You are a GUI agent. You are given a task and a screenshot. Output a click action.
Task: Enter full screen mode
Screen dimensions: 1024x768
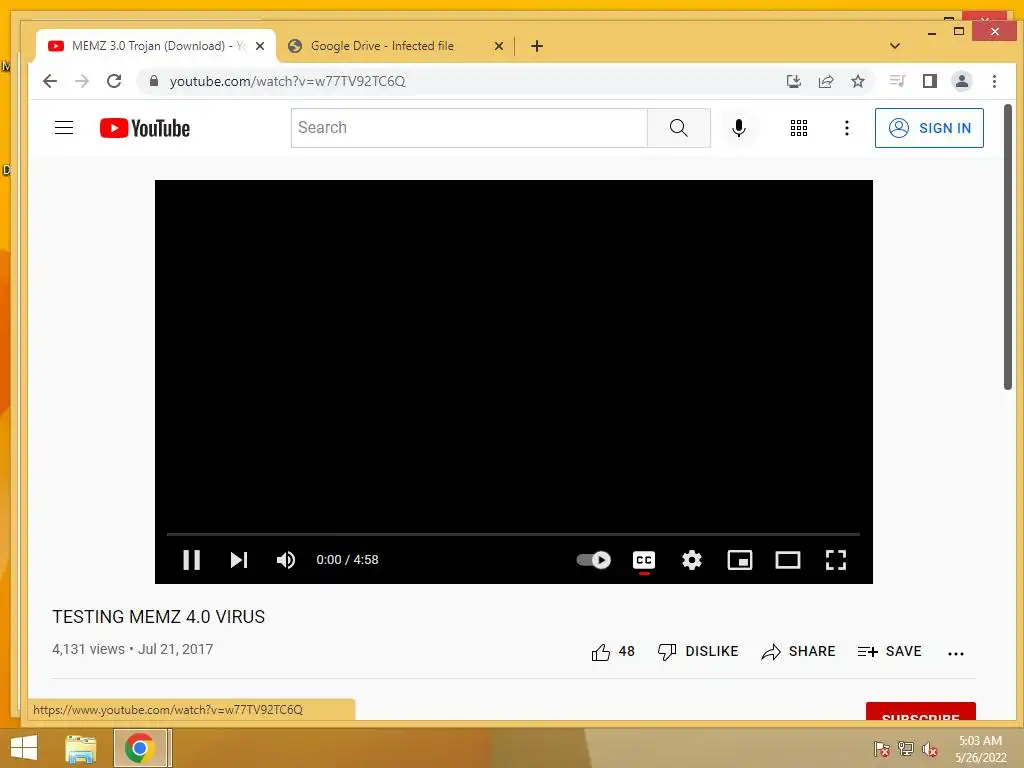coord(836,560)
